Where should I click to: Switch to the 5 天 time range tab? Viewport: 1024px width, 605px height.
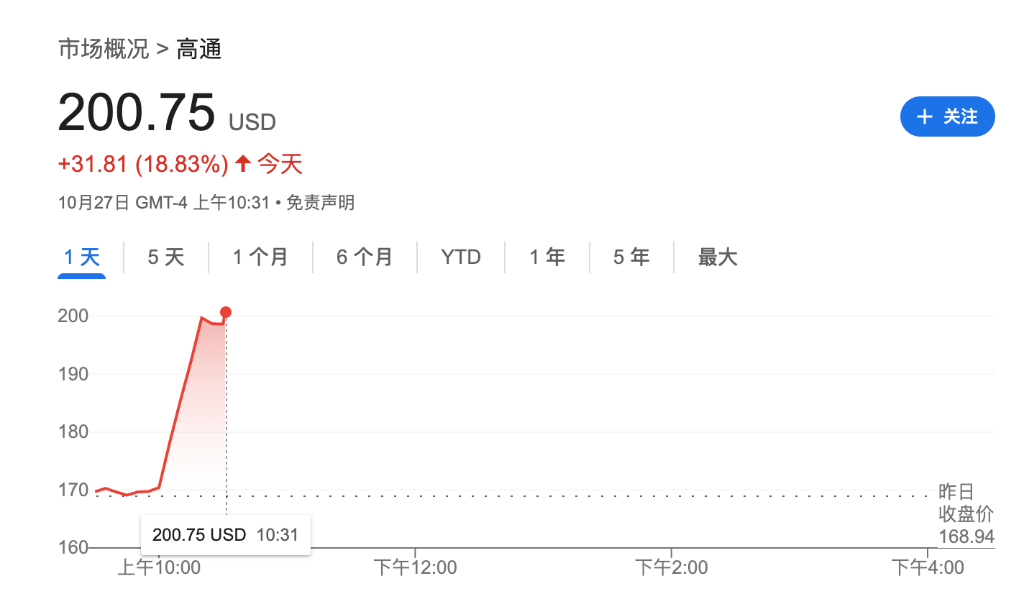(x=164, y=257)
